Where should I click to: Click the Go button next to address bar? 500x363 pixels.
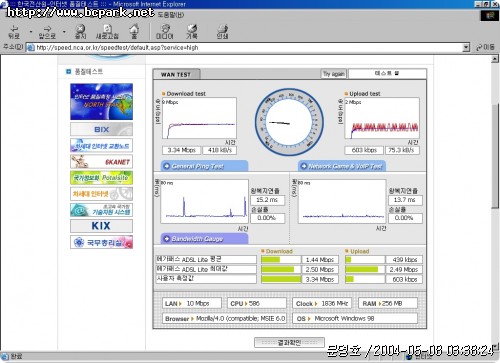point(485,47)
